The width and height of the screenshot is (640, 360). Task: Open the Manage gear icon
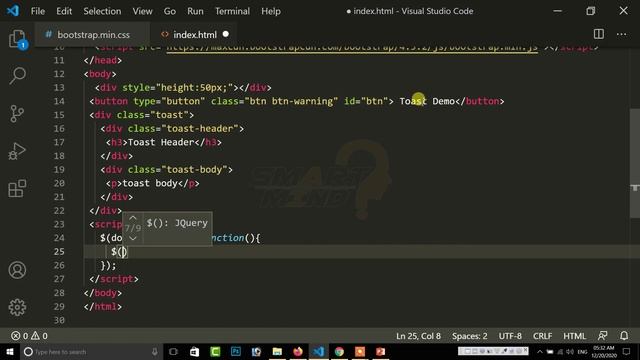17,307
